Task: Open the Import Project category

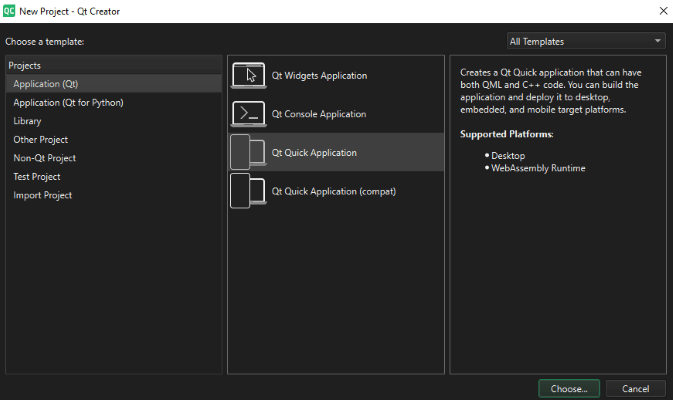Action: [x=42, y=195]
